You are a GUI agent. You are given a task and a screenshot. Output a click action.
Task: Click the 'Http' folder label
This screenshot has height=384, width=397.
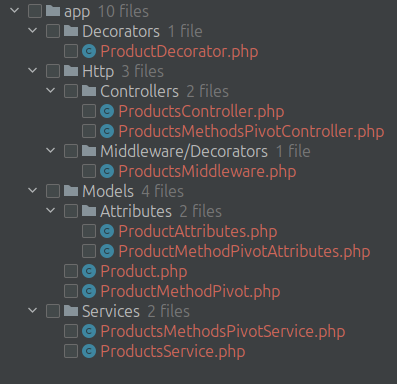(98, 72)
